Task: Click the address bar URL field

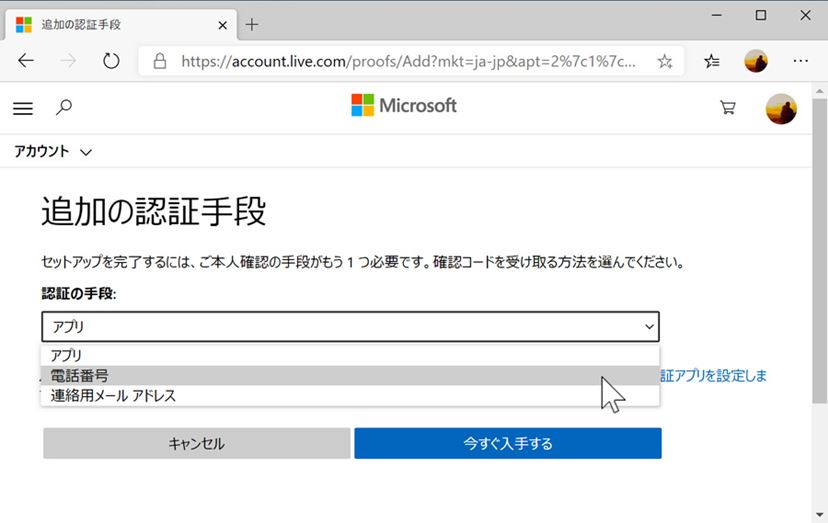Action: point(408,61)
